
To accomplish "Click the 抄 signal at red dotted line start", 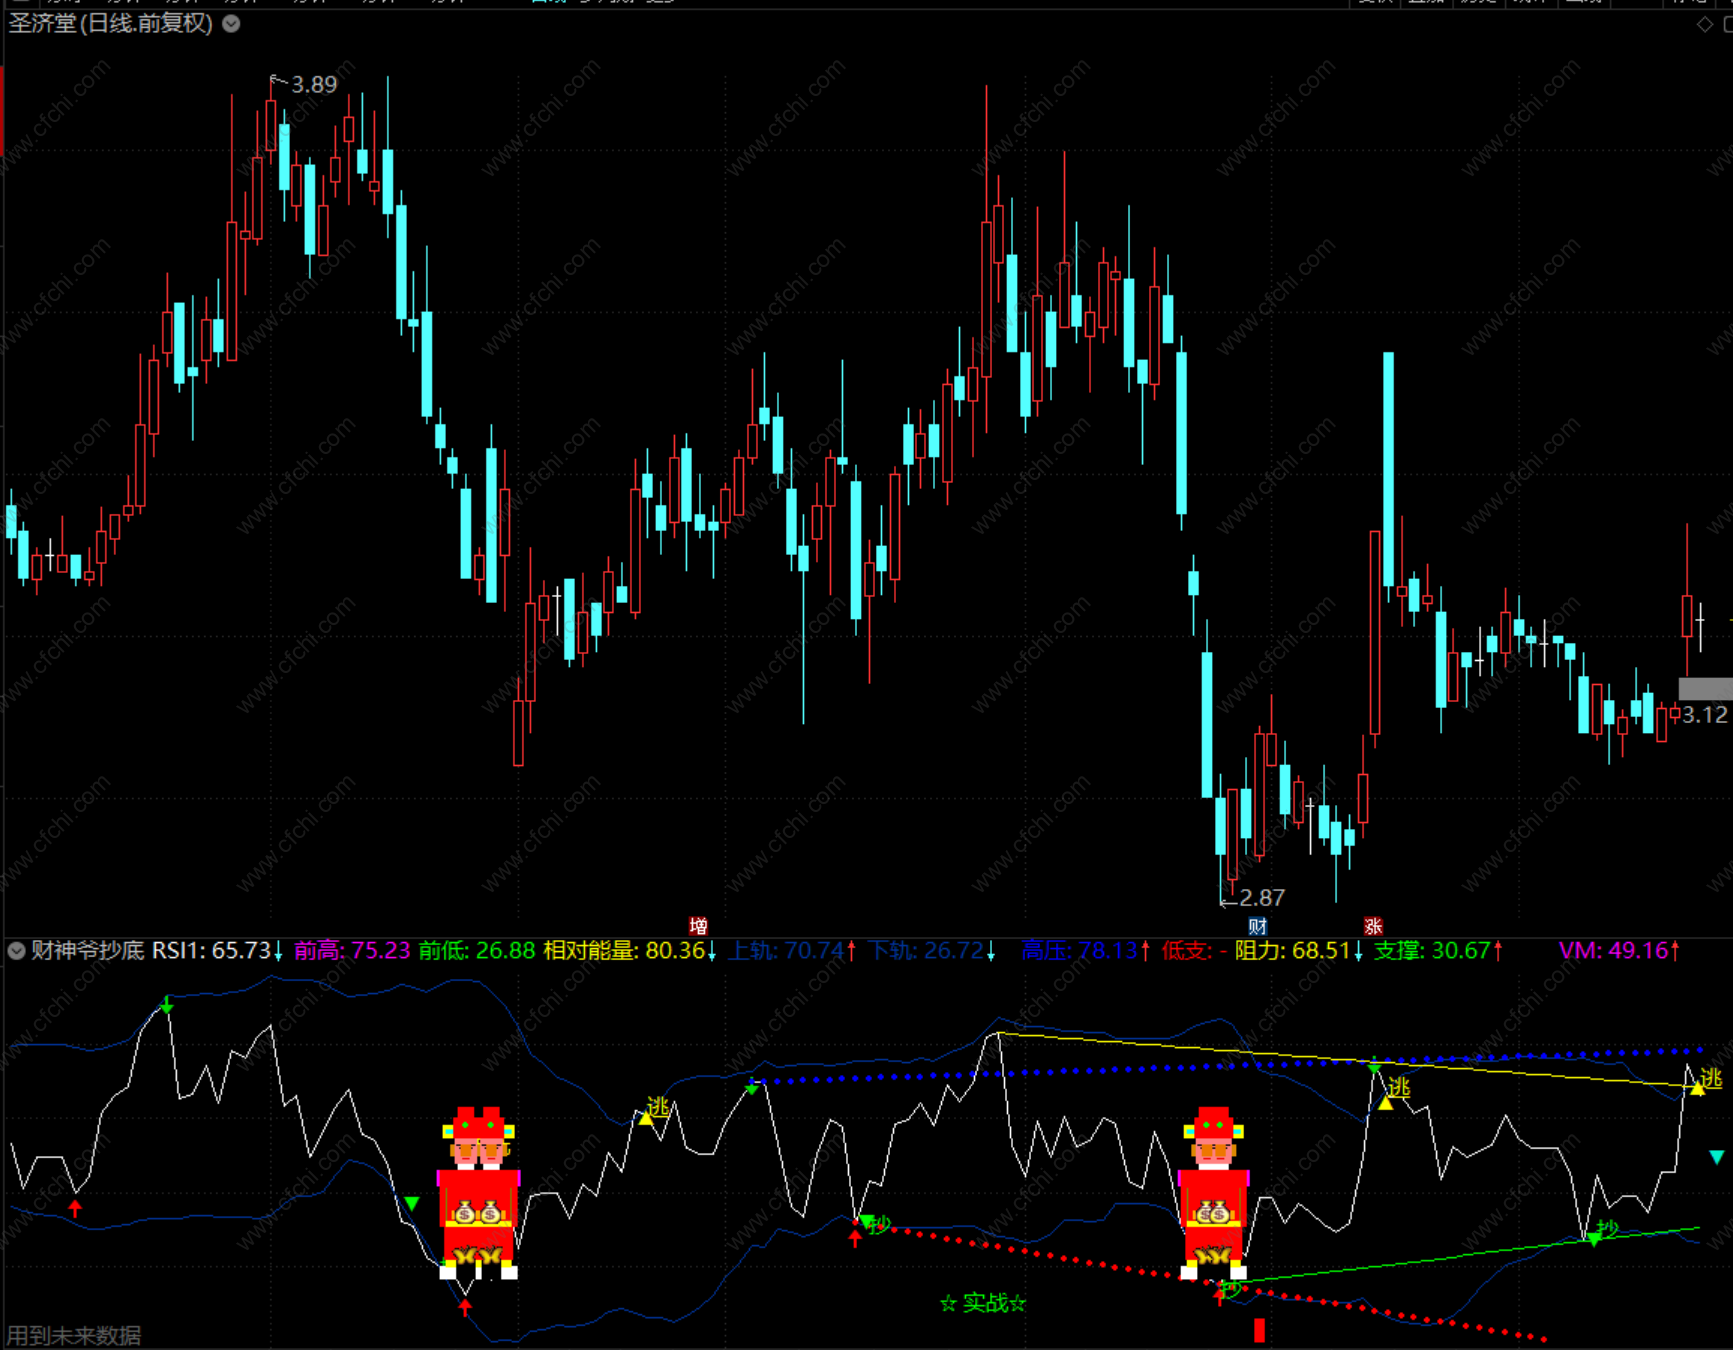I will click(x=879, y=1224).
